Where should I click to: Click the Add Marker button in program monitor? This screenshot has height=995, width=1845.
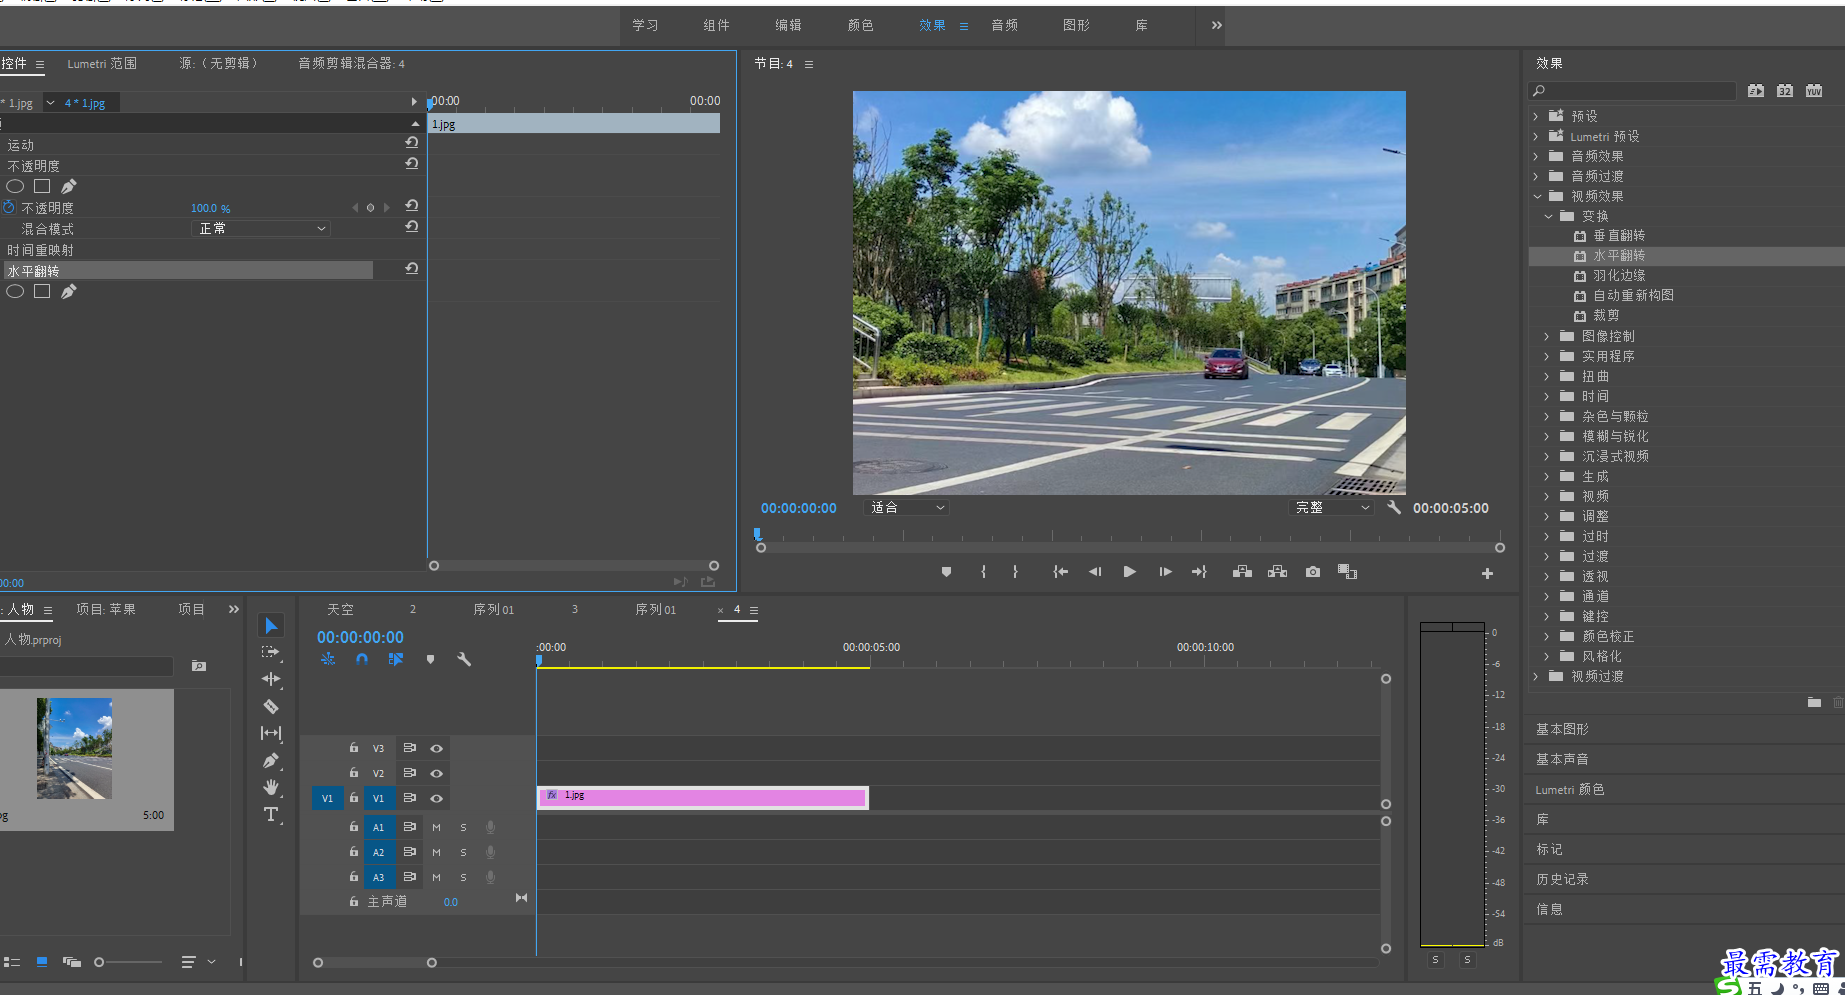coord(946,572)
